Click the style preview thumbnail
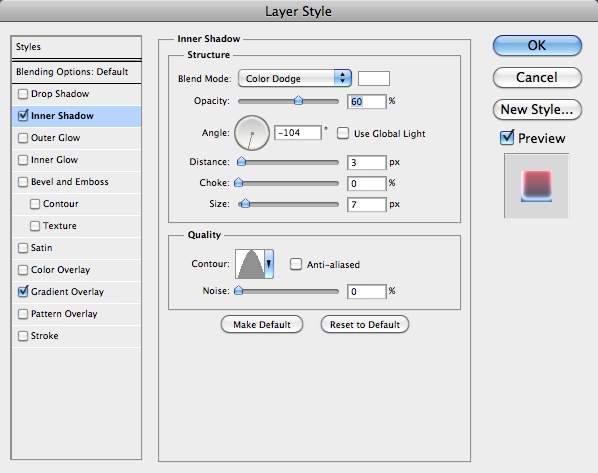The image size is (598, 473). (537, 186)
